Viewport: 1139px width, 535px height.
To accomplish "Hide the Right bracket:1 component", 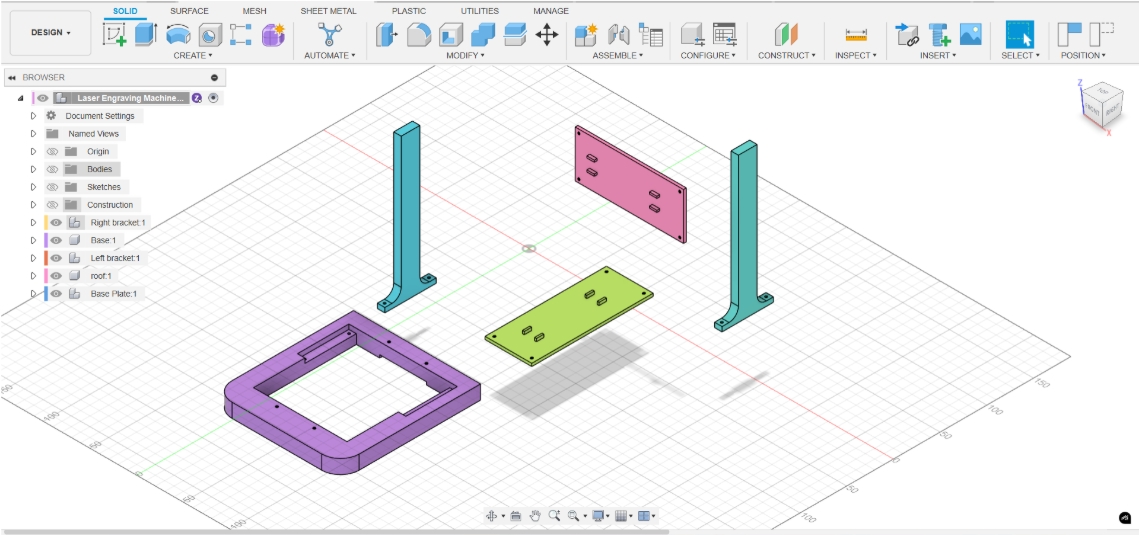I will [x=56, y=223].
